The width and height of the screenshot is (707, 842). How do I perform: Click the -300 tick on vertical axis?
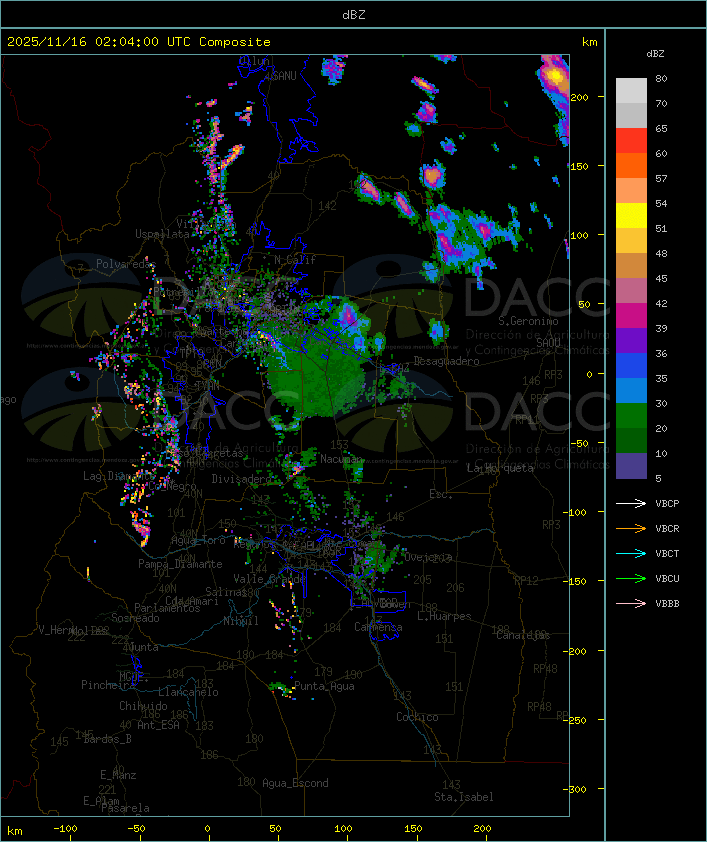577,789
